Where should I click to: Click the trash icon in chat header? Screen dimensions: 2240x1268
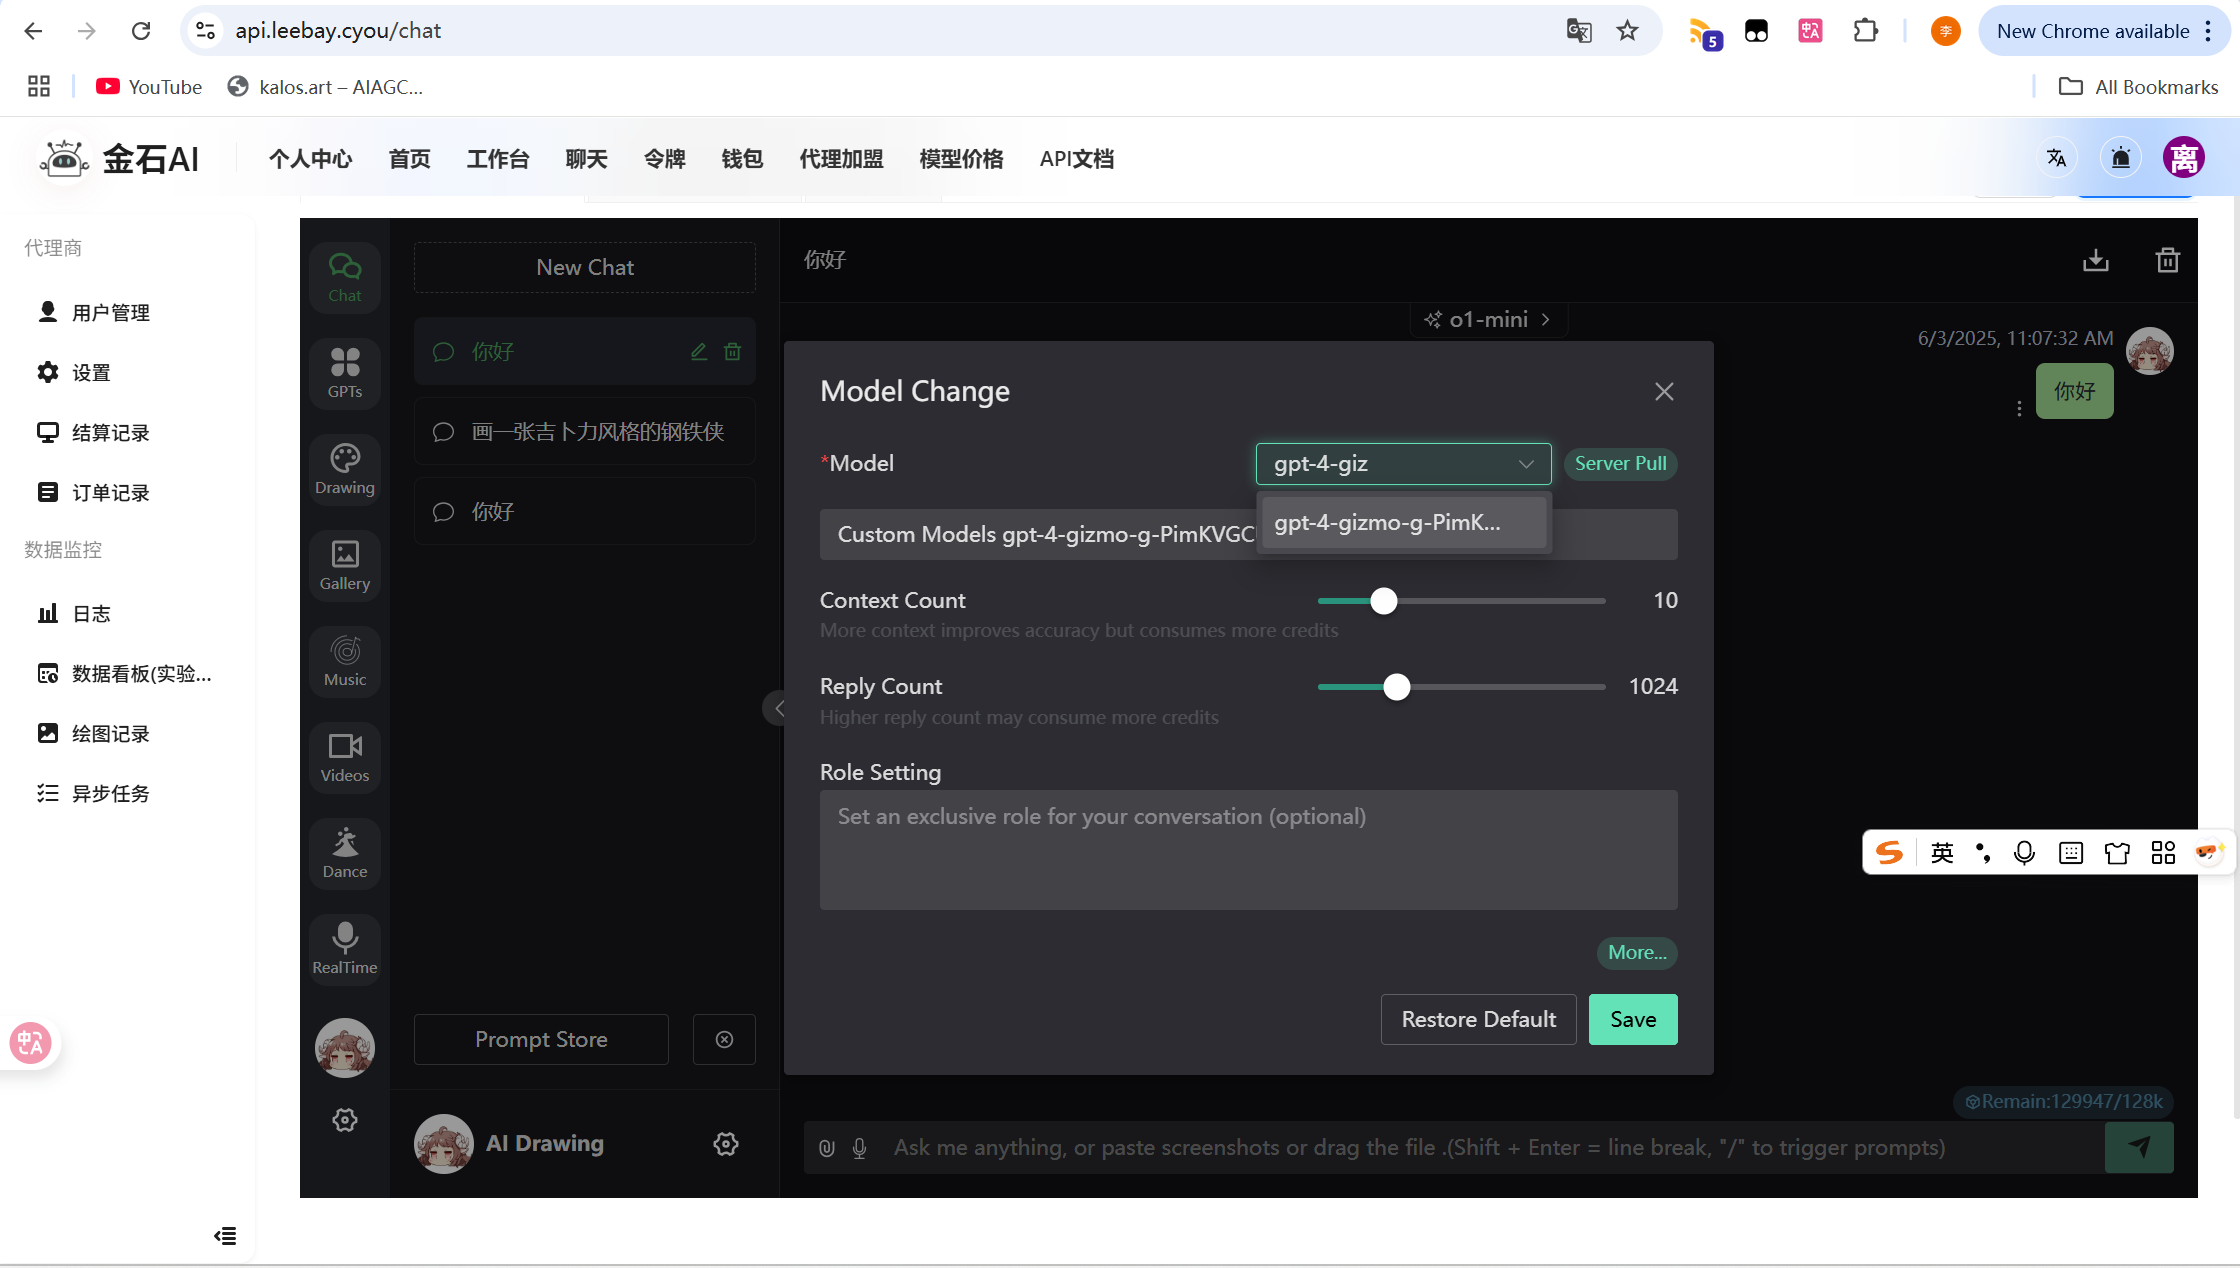(2167, 261)
